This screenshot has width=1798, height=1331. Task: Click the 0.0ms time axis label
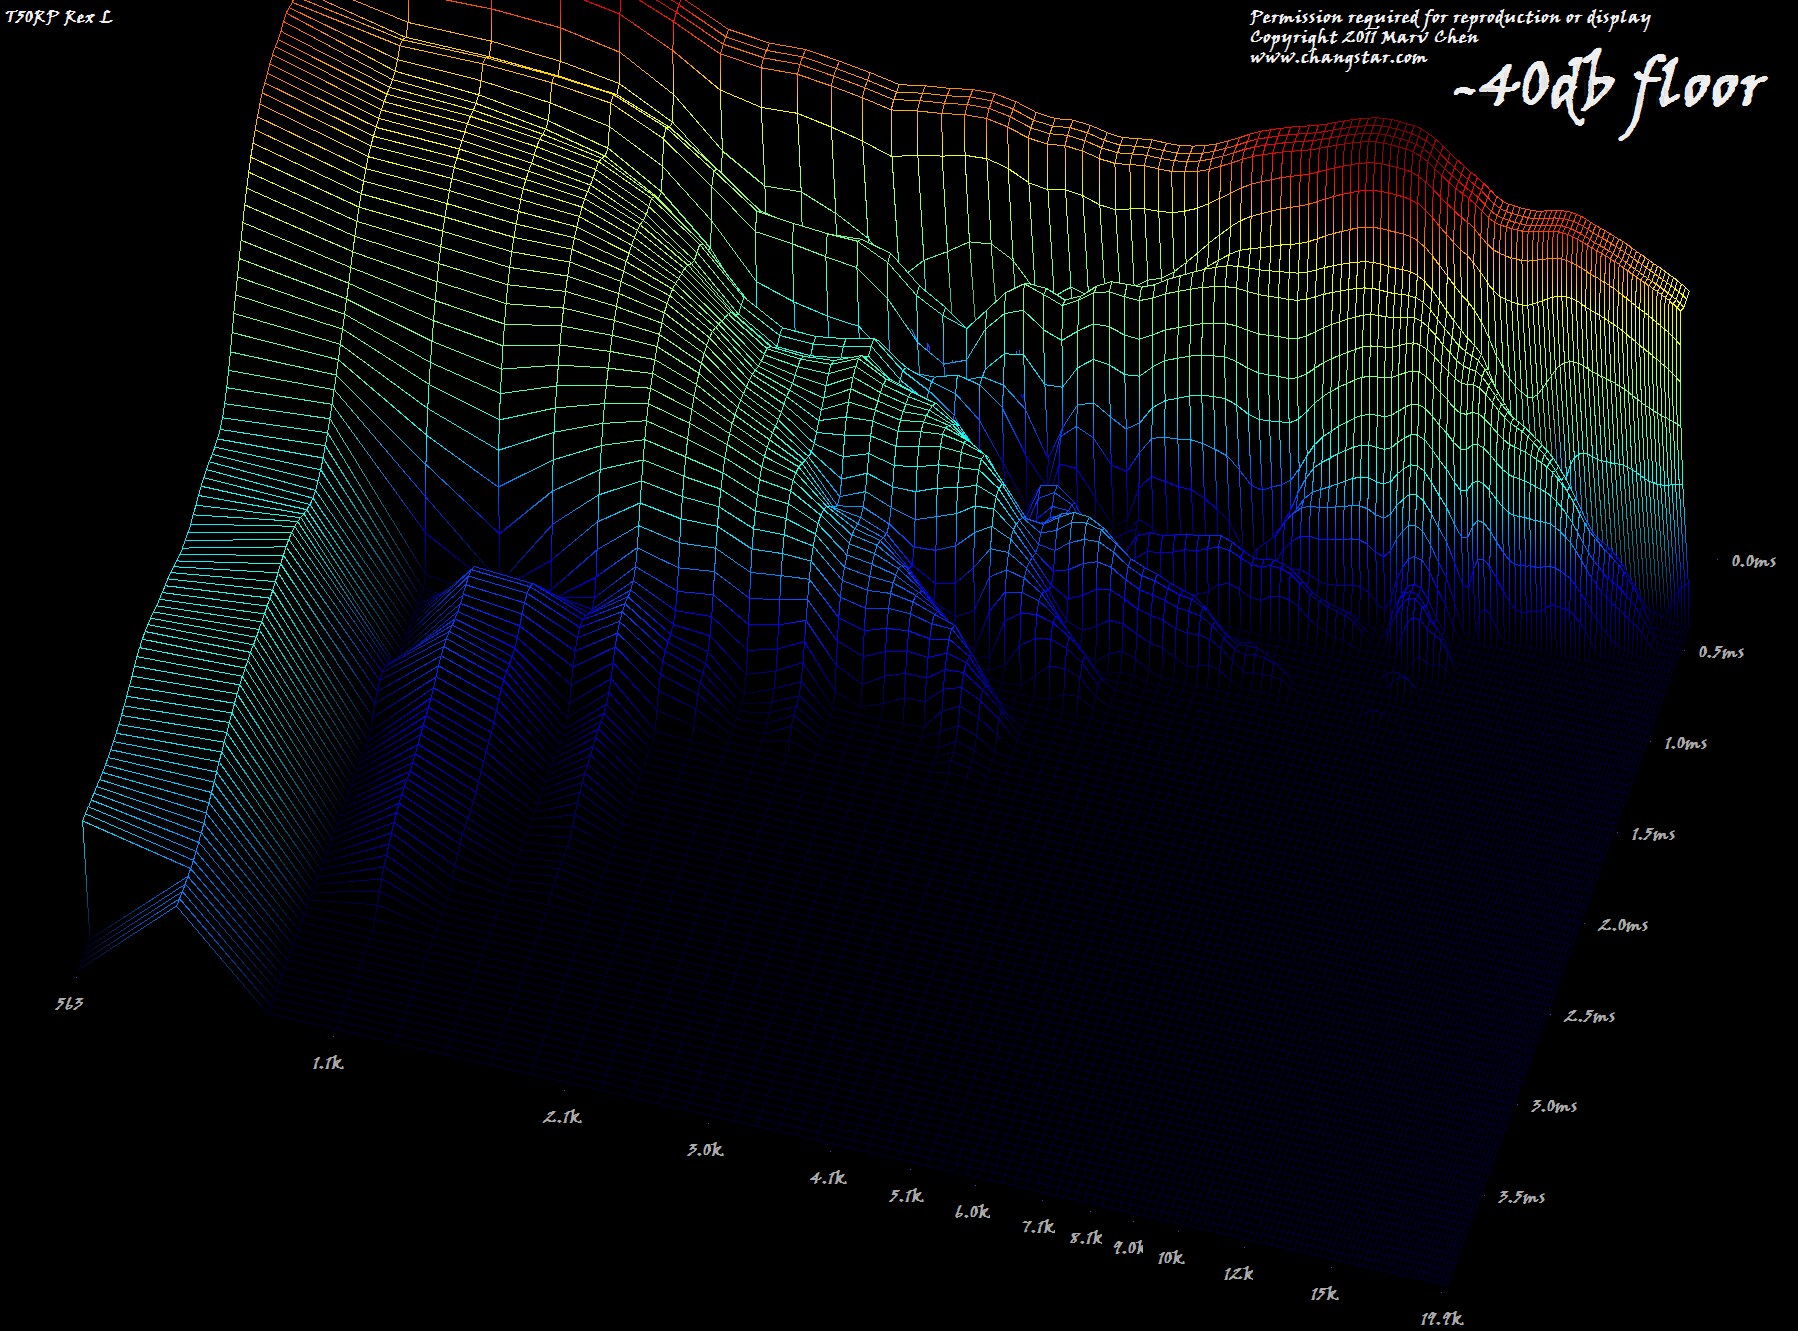1754,562
